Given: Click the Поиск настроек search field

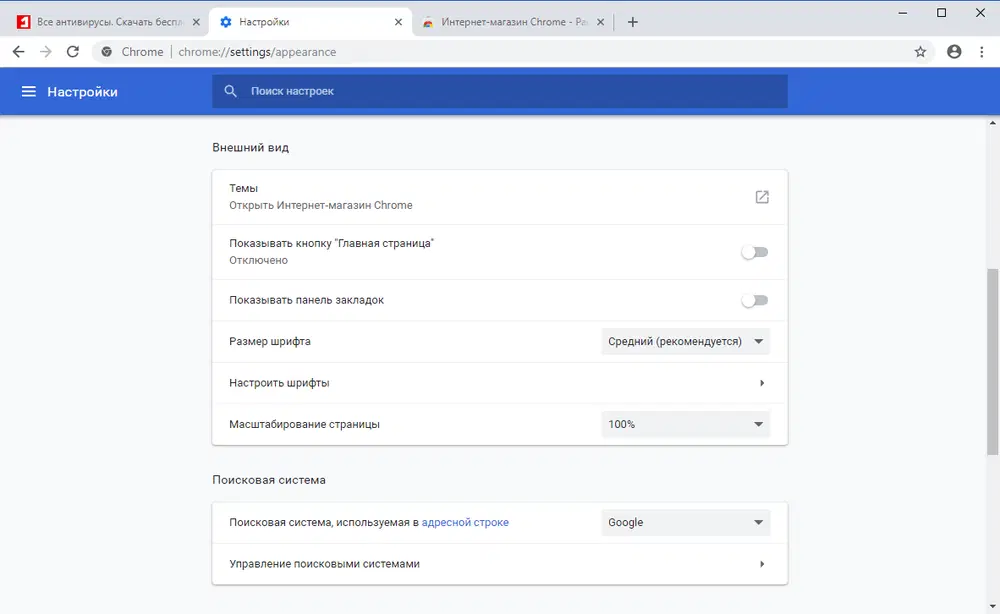Looking at the screenshot, I should tap(500, 91).
